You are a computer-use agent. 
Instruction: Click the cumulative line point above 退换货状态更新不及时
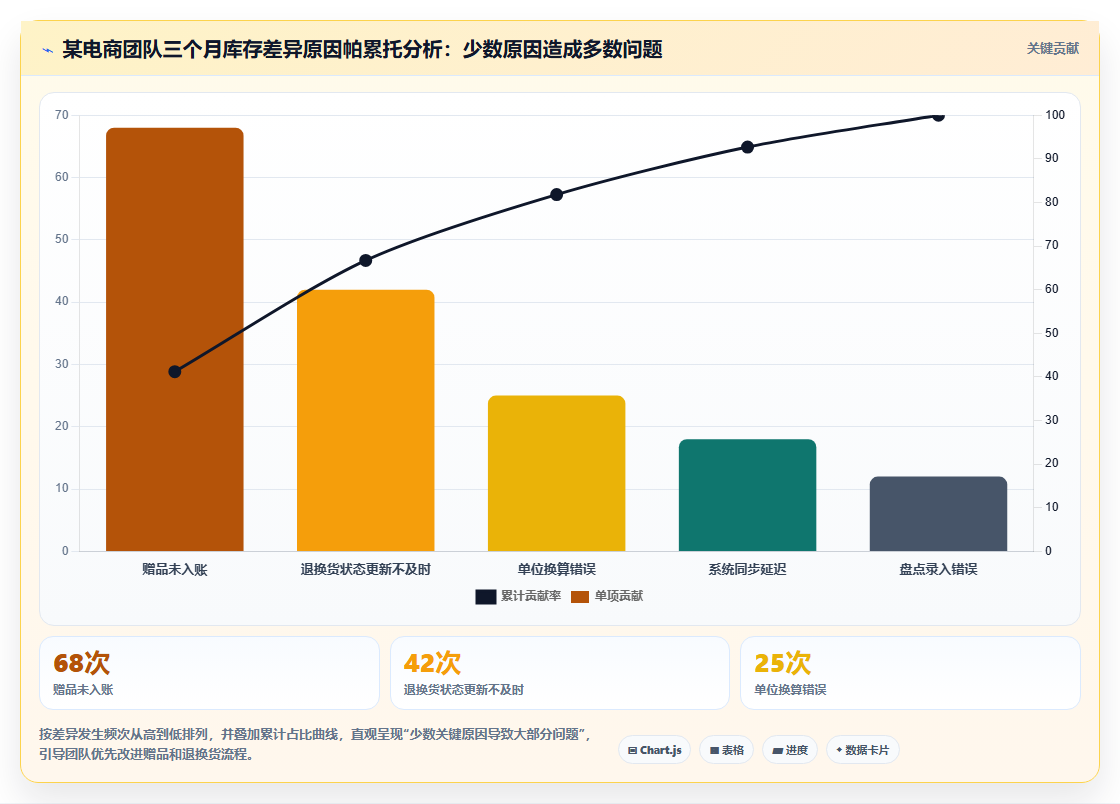pos(366,261)
